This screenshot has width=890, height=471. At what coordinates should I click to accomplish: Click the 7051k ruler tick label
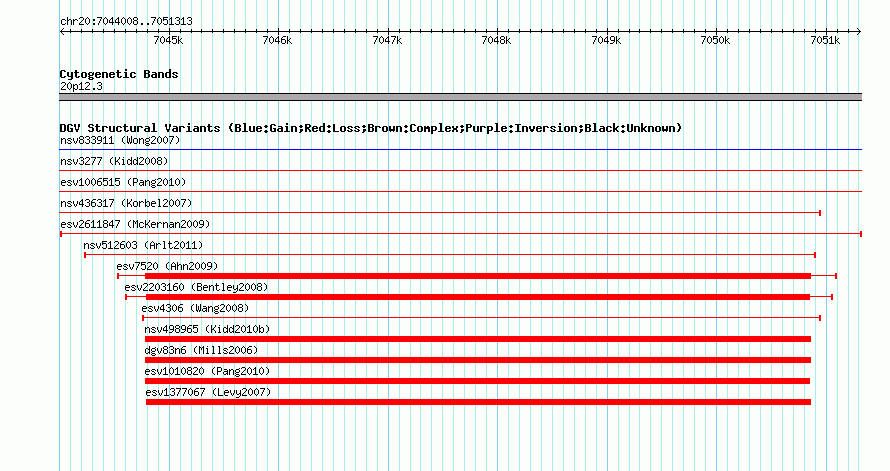[825, 40]
